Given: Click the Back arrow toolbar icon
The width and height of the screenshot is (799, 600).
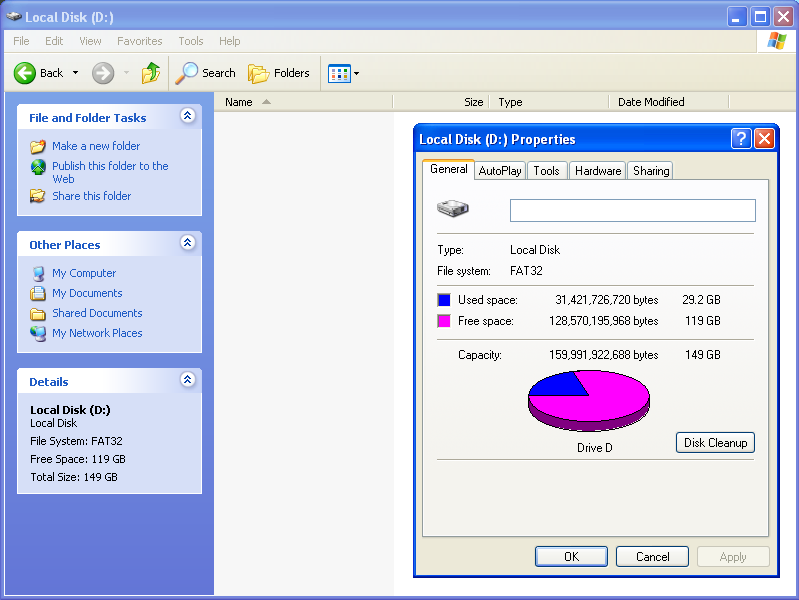Looking at the screenshot, I should click(x=25, y=73).
